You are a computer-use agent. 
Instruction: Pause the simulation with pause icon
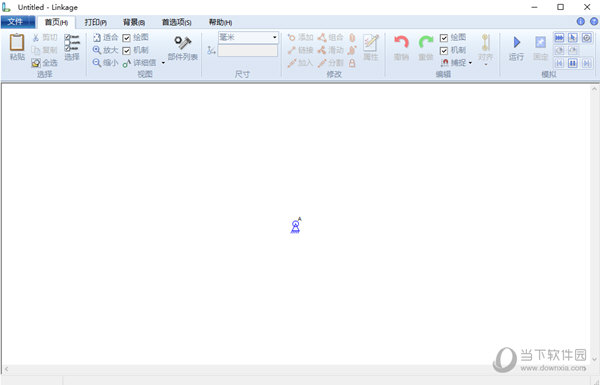coord(572,63)
